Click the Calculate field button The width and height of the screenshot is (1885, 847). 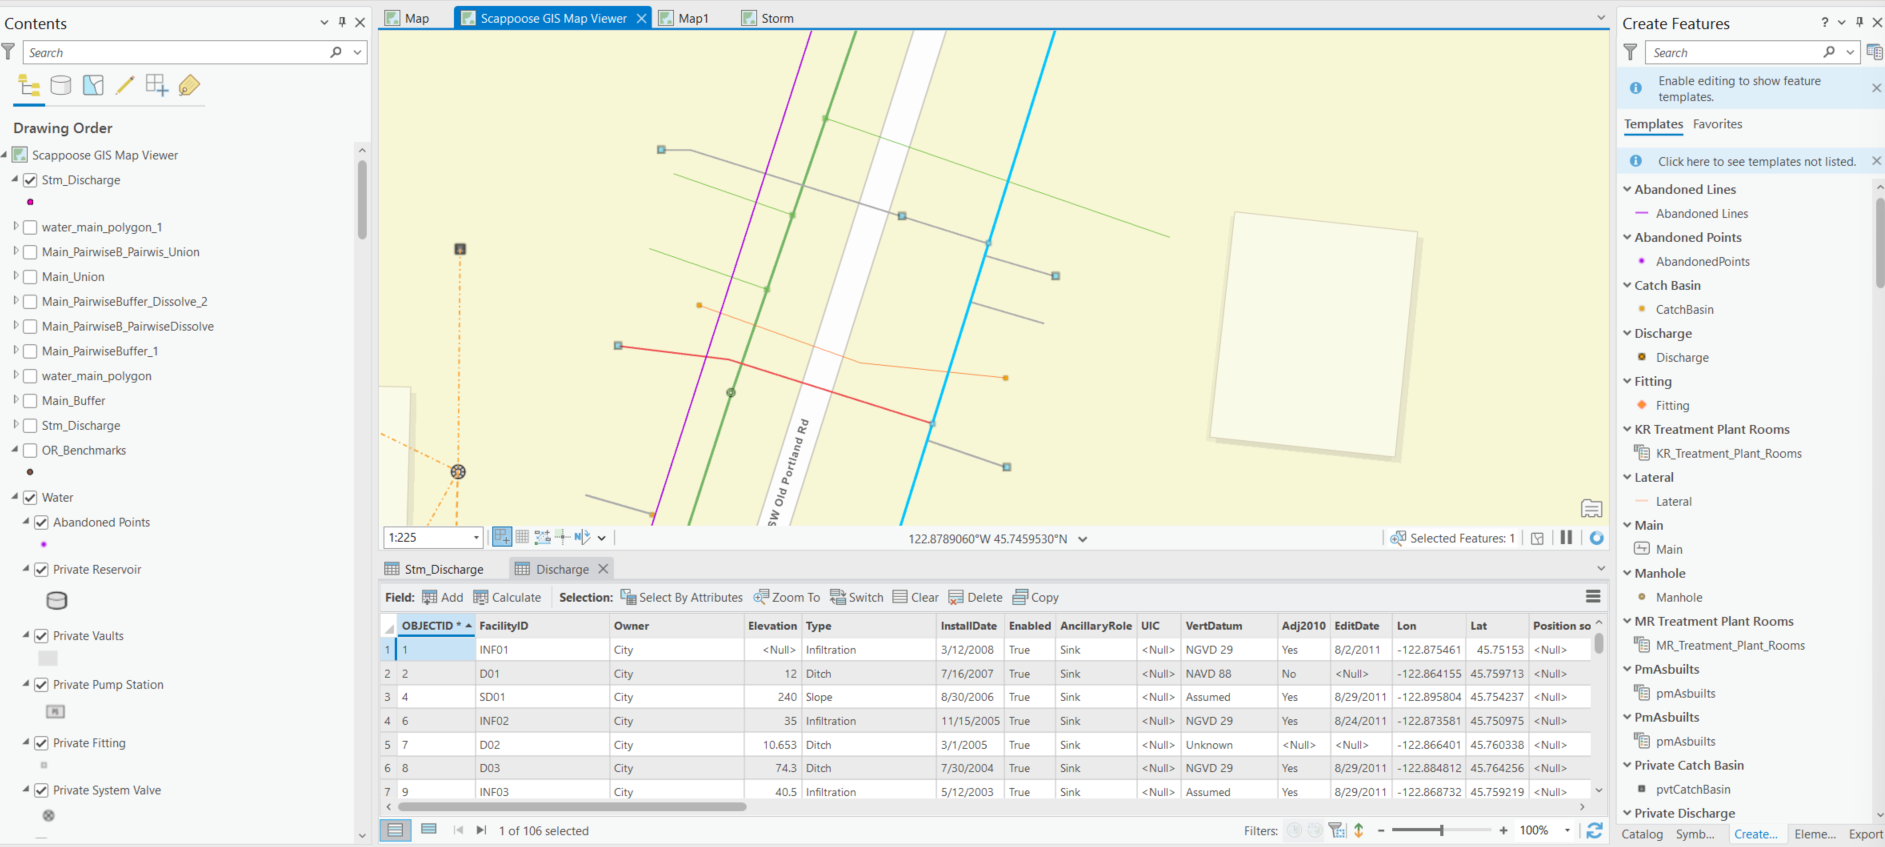tap(507, 597)
